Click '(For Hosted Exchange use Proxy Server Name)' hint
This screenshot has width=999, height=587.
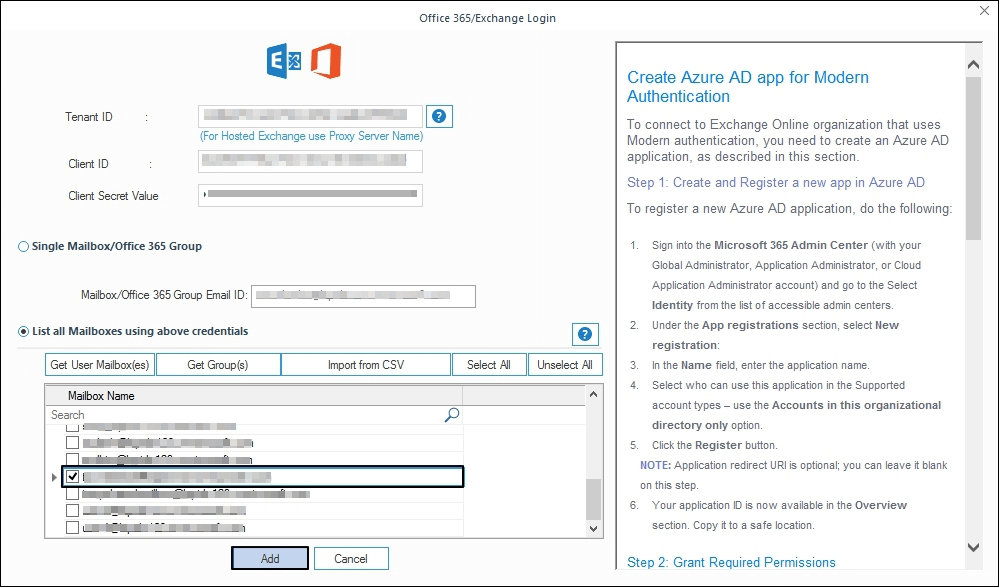pos(312,136)
